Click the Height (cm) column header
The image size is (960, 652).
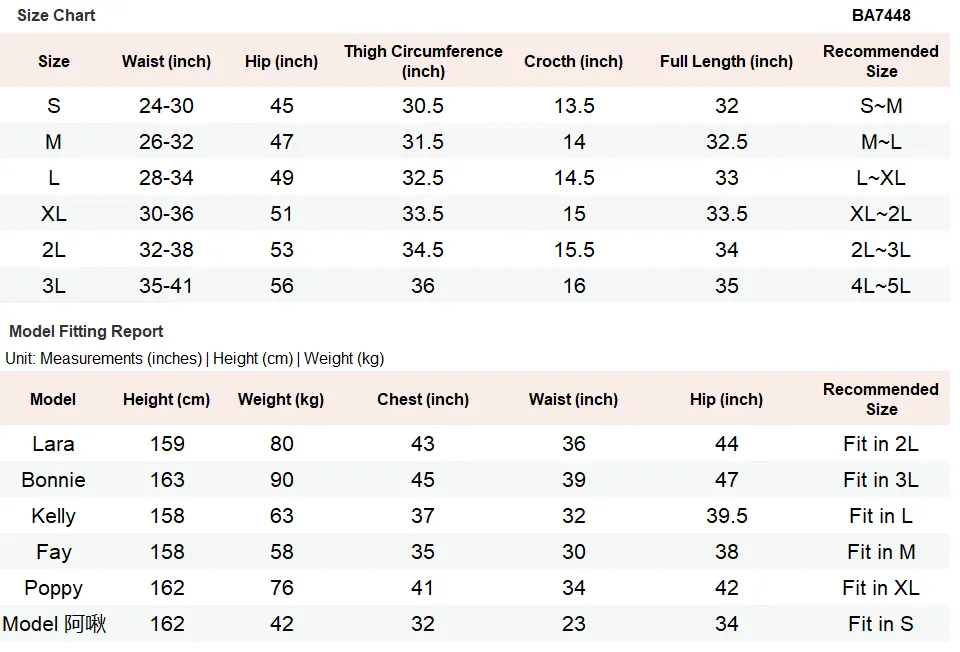pyautogui.click(x=166, y=399)
